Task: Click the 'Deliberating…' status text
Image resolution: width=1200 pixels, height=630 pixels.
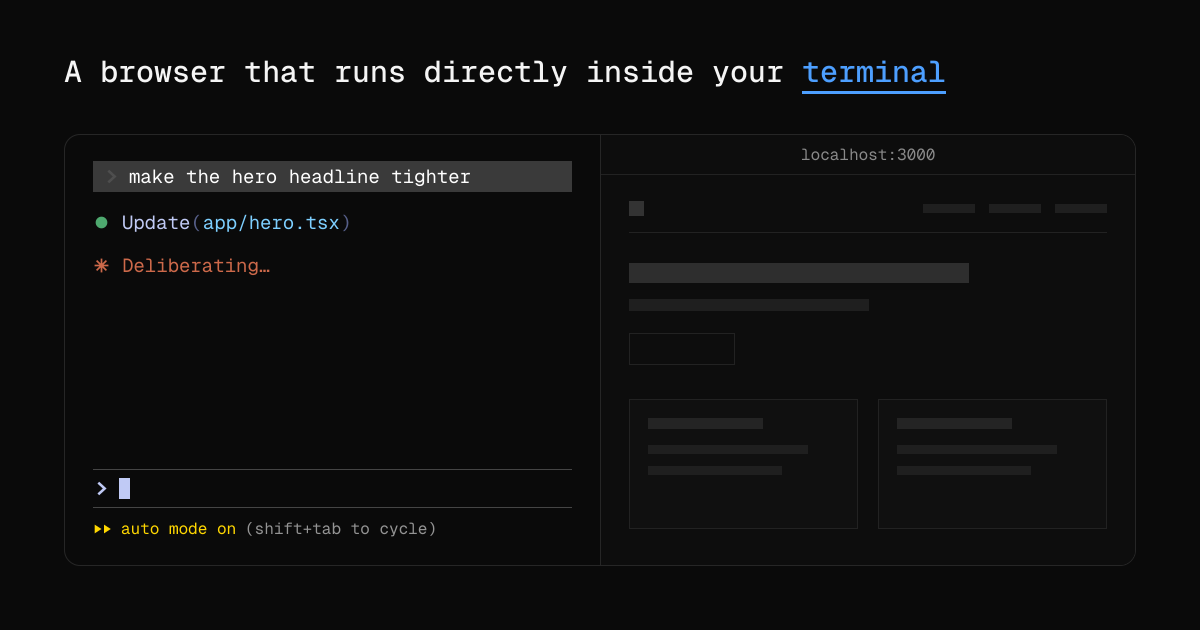Action: pos(196,266)
